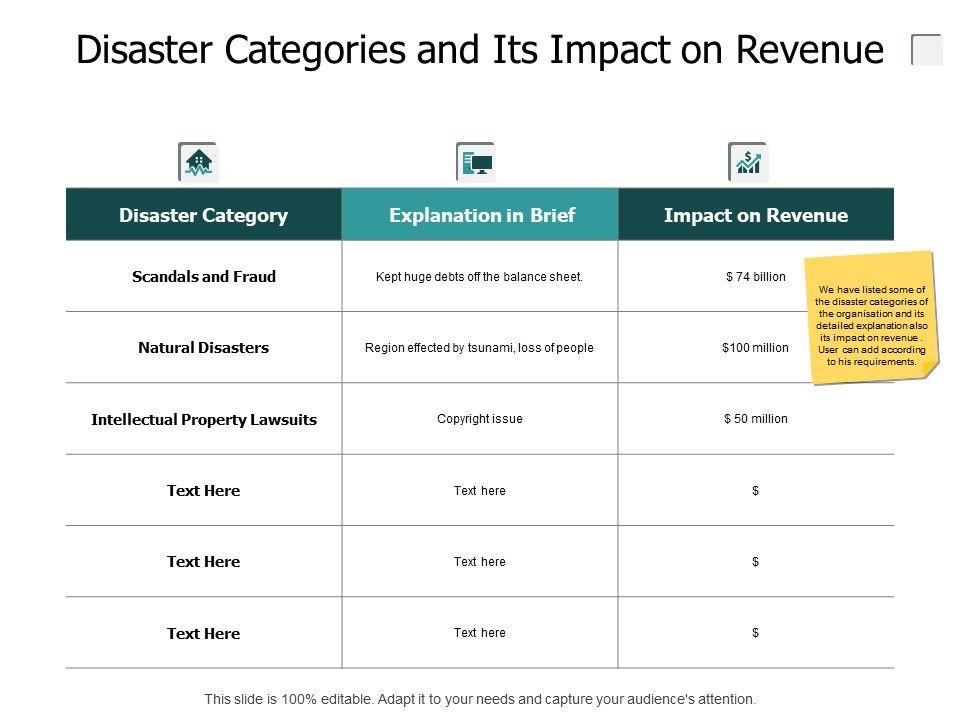Image resolution: width=960 pixels, height=720 pixels.
Task: Click 'Region effected by tsunami, loss of people' text
Action: 479,348
